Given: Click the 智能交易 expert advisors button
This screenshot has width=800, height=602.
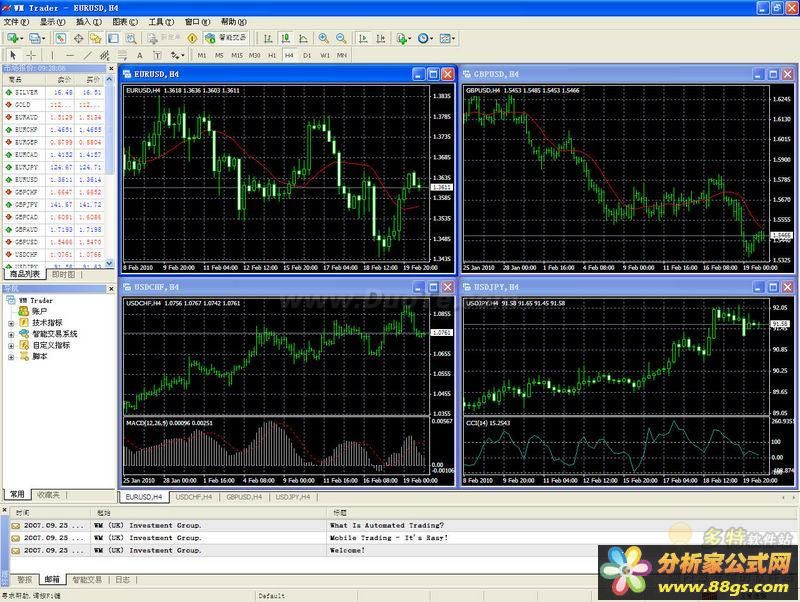Looking at the screenshot, I should (226, 38).
